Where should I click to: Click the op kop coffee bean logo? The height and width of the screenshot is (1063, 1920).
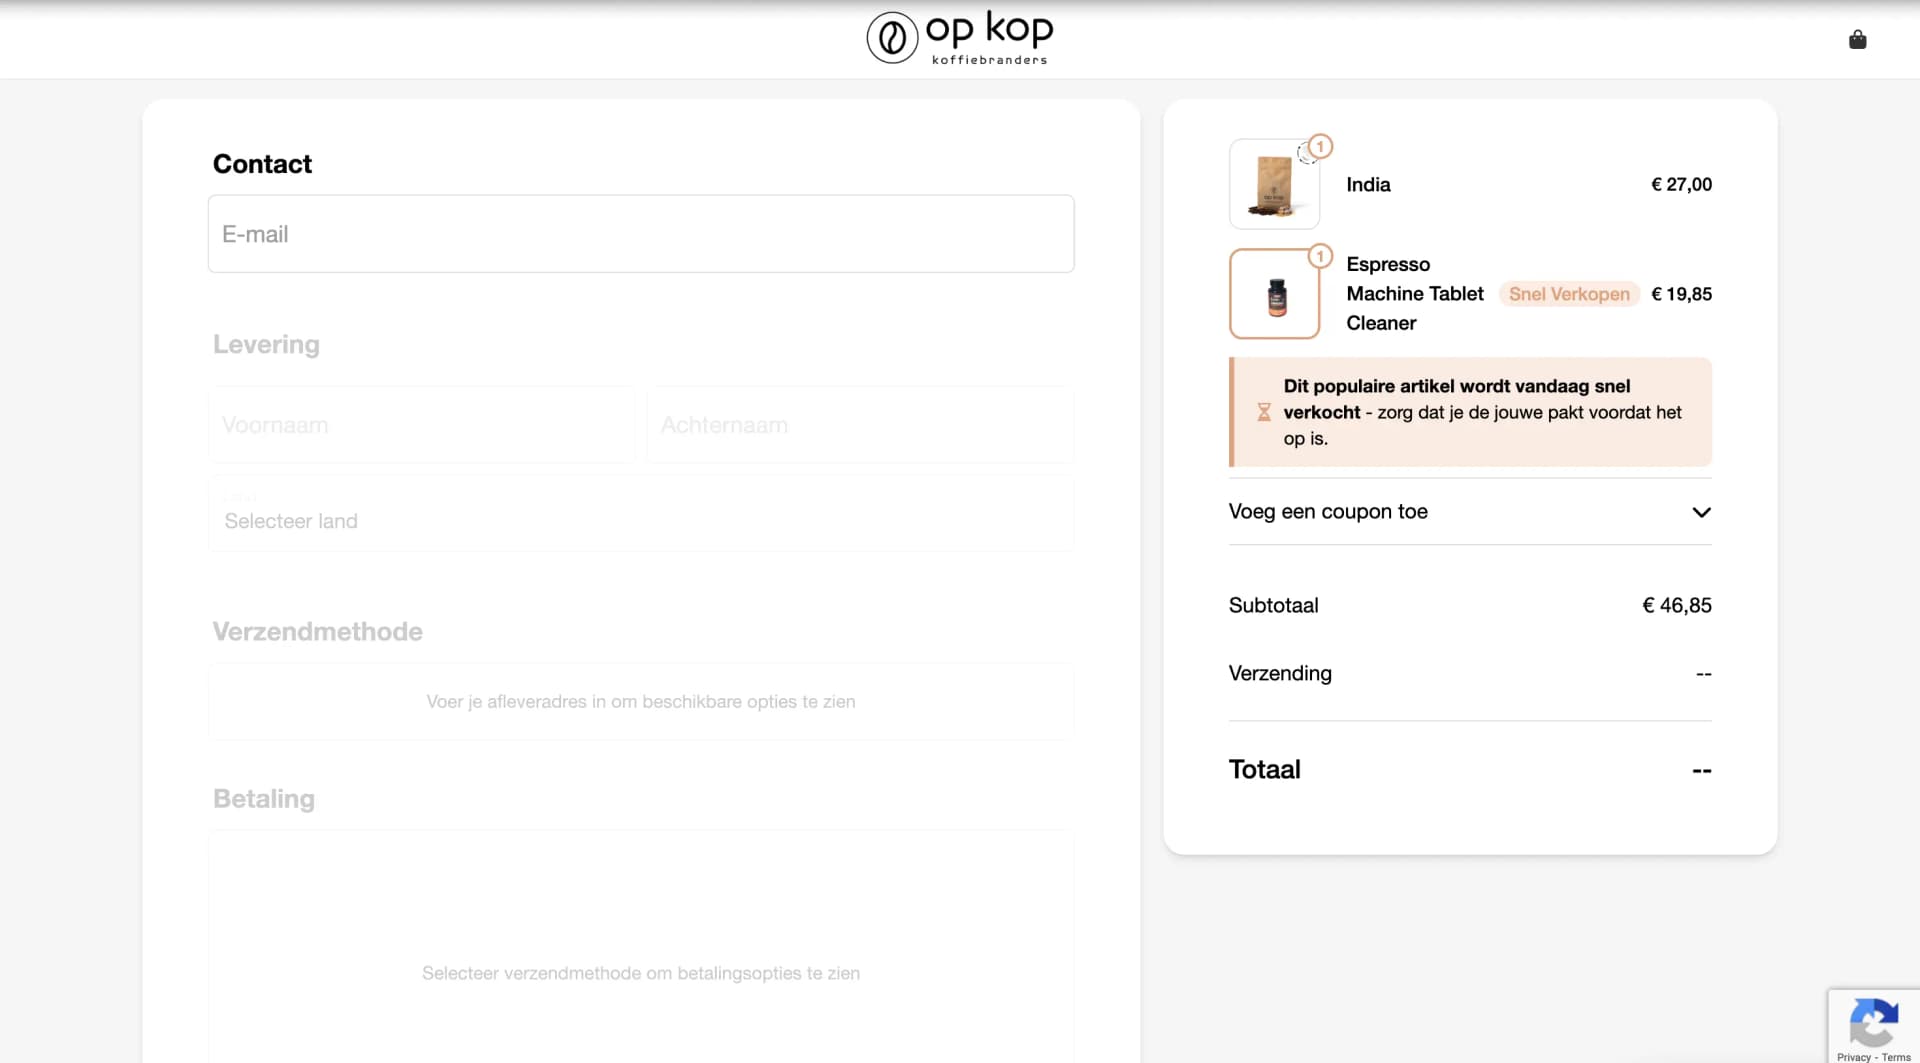point(892,38)
